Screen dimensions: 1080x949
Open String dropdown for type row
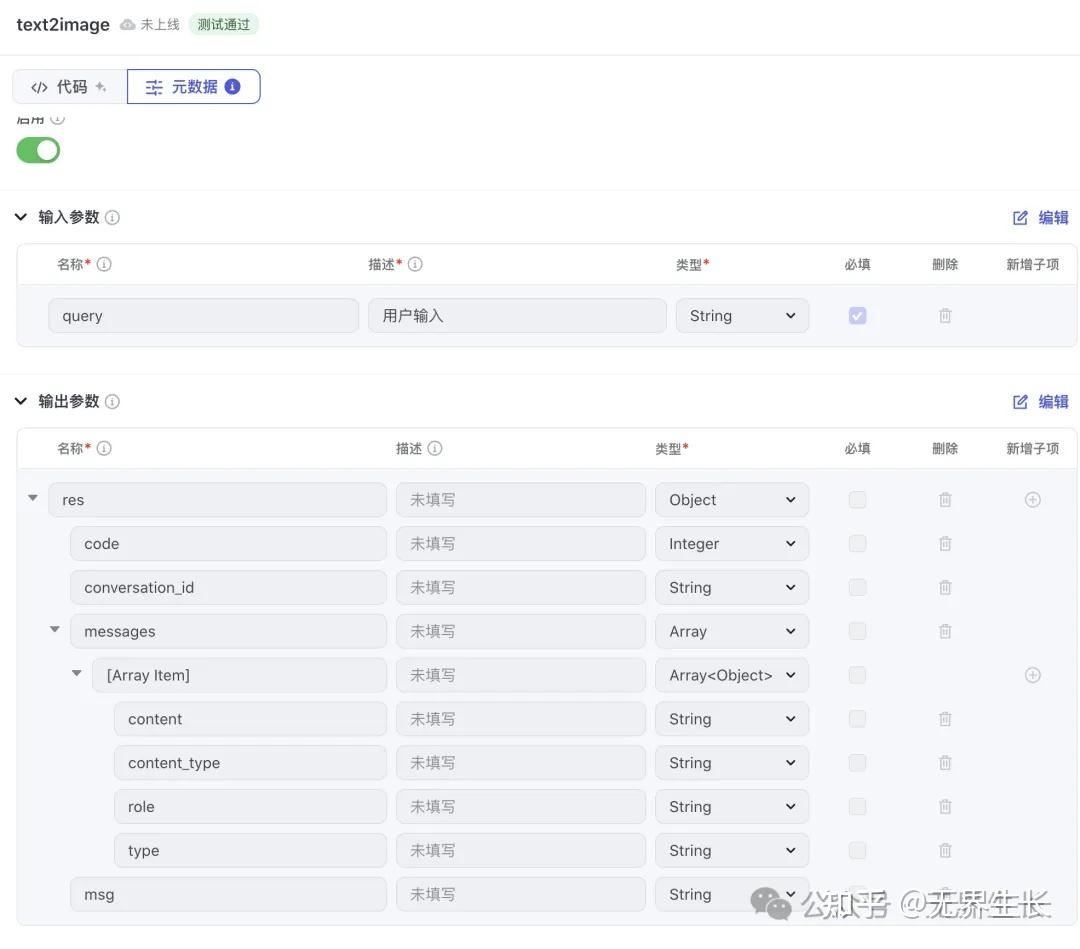coord(731,851)
